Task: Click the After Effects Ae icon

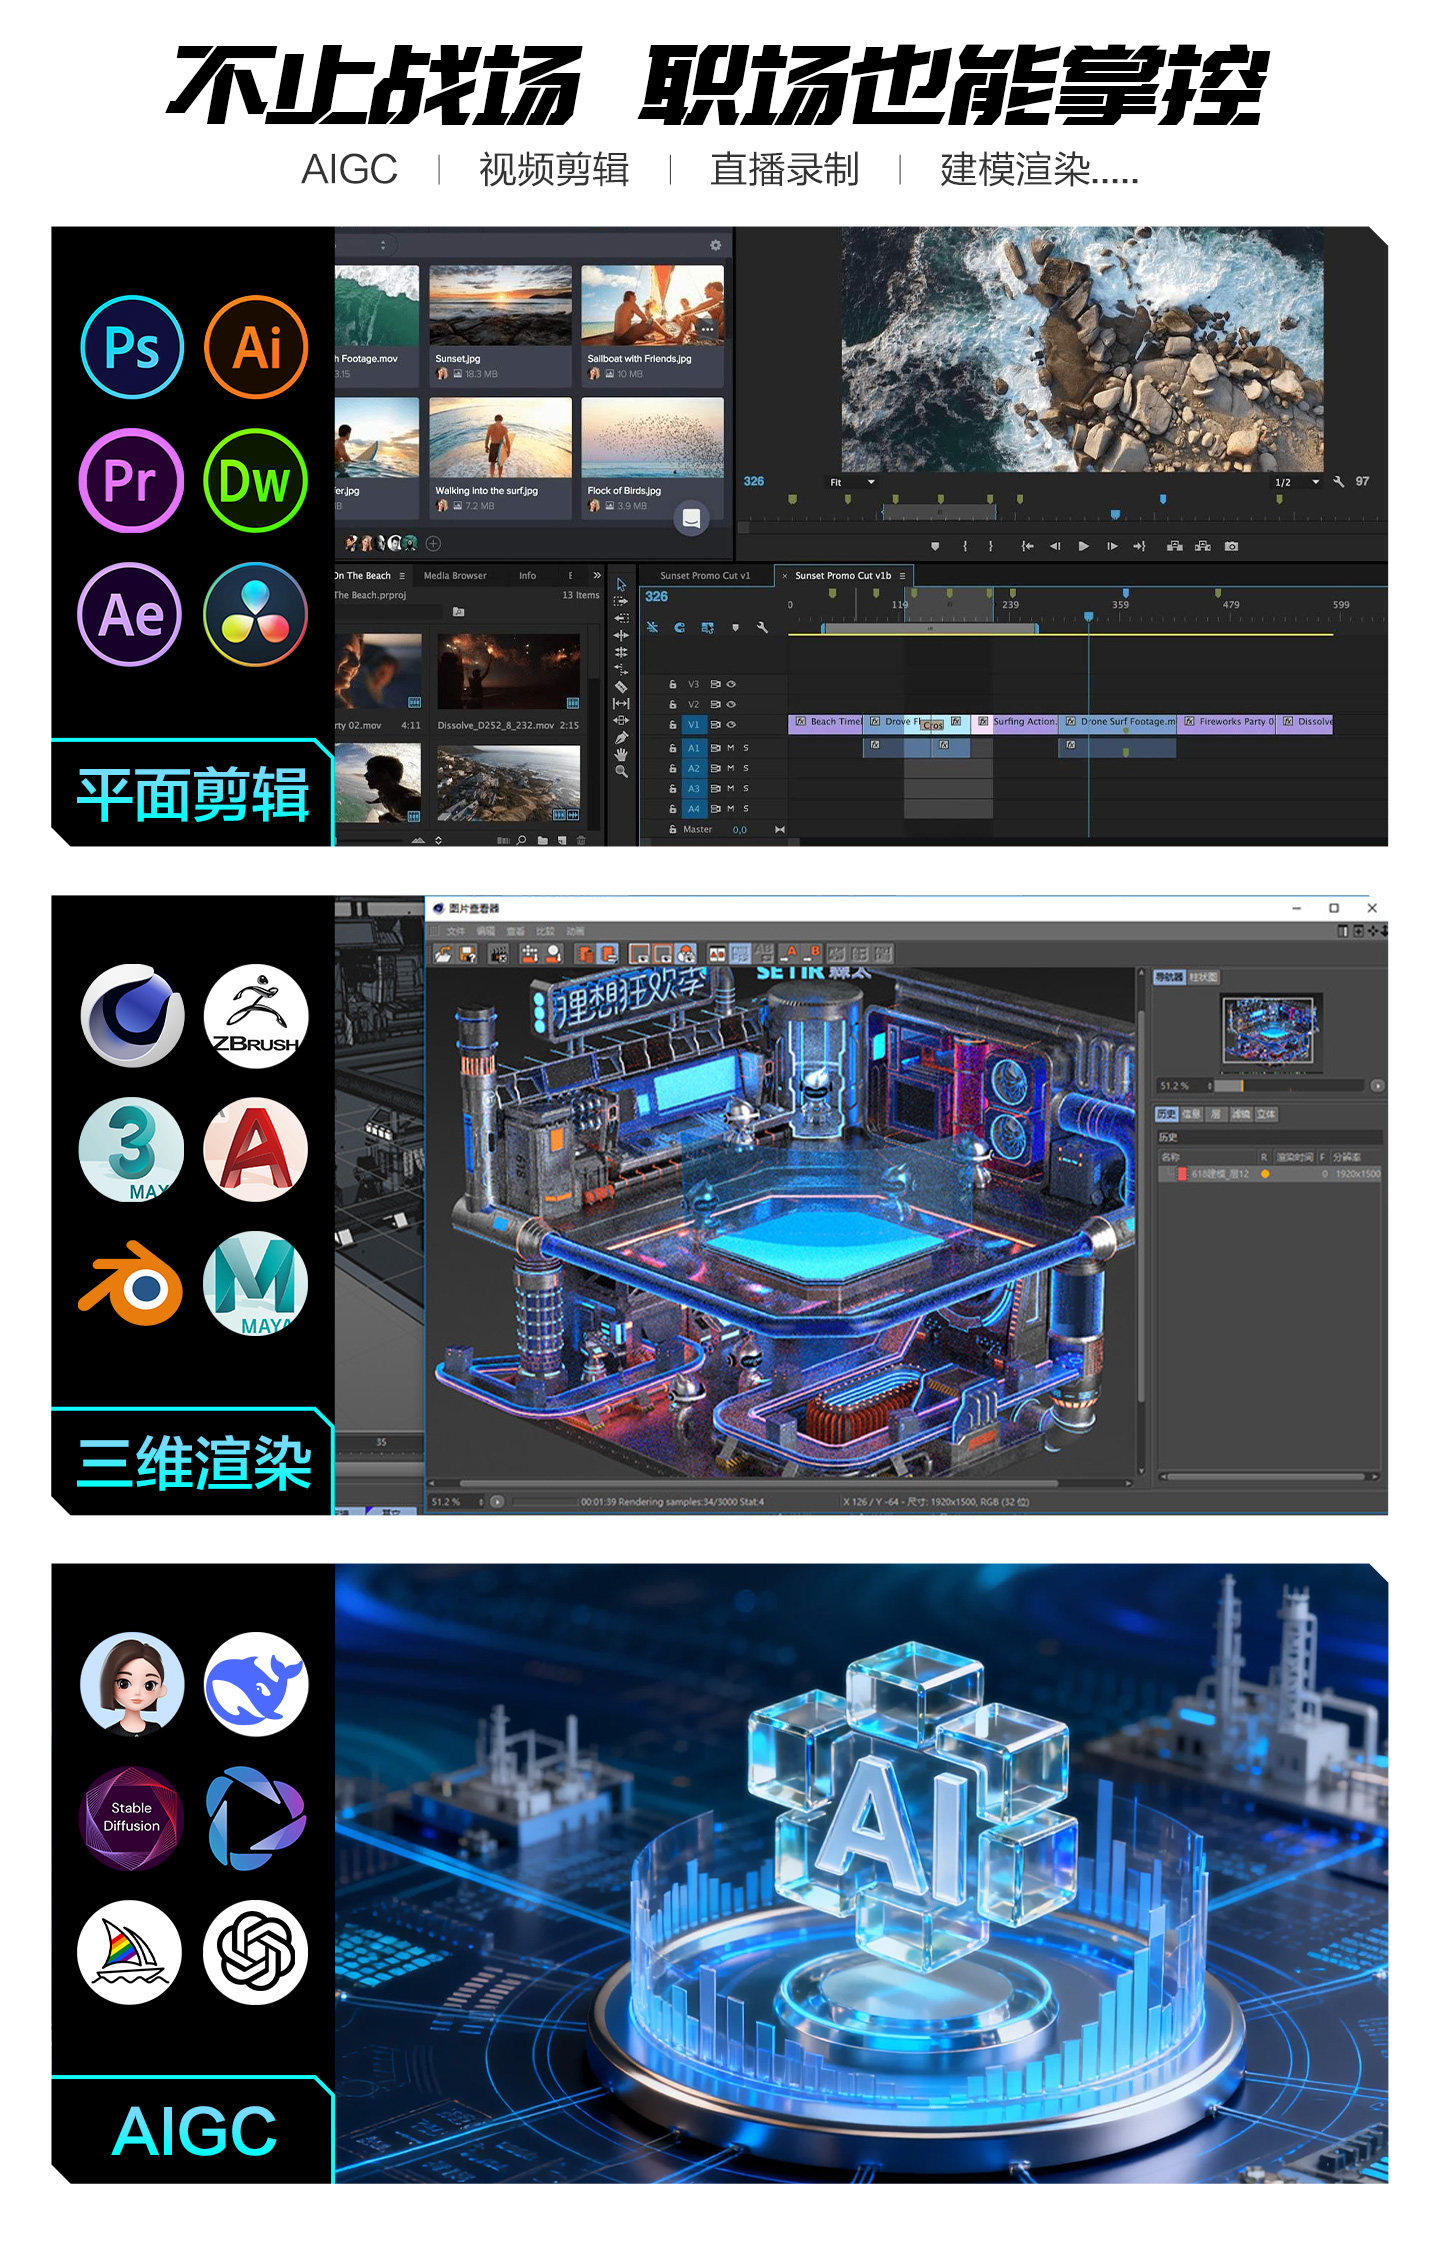Action: [130, 614]
